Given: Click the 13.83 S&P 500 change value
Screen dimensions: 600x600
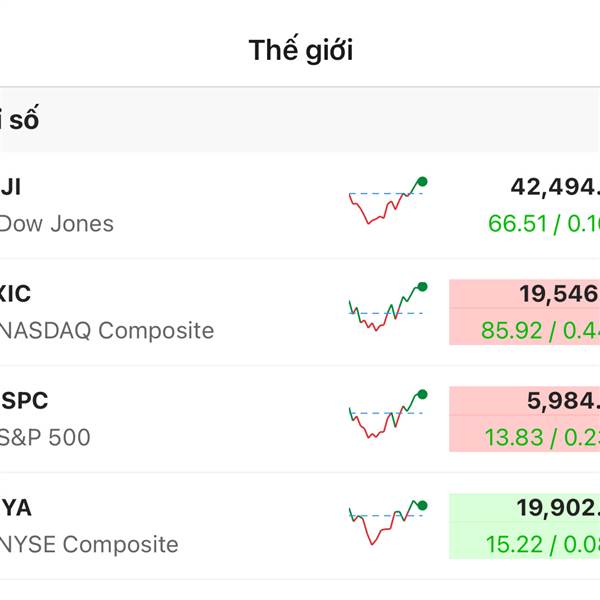Looking at the screenshot, I should tap(514, 437).
